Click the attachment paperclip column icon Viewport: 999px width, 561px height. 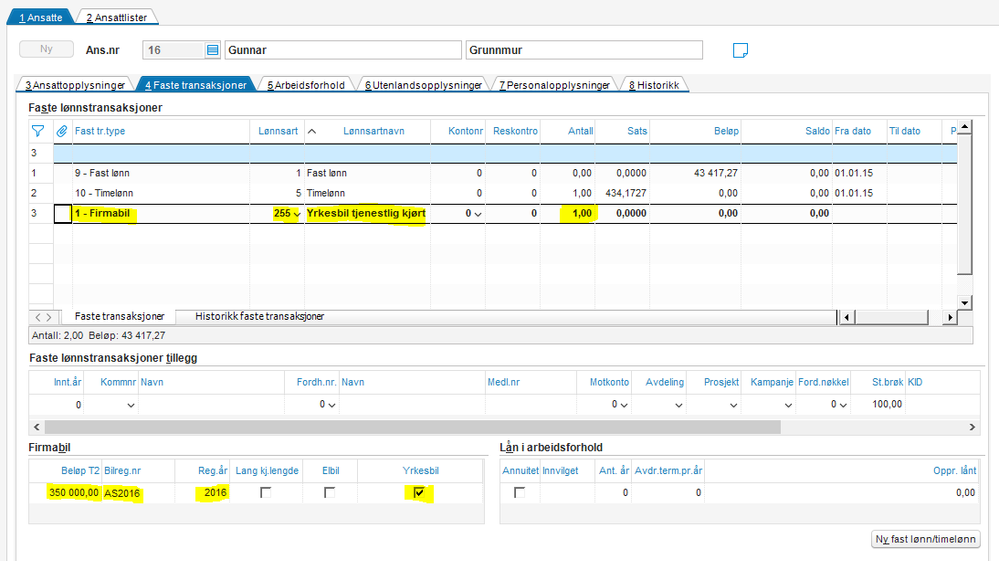pos(62,131)
